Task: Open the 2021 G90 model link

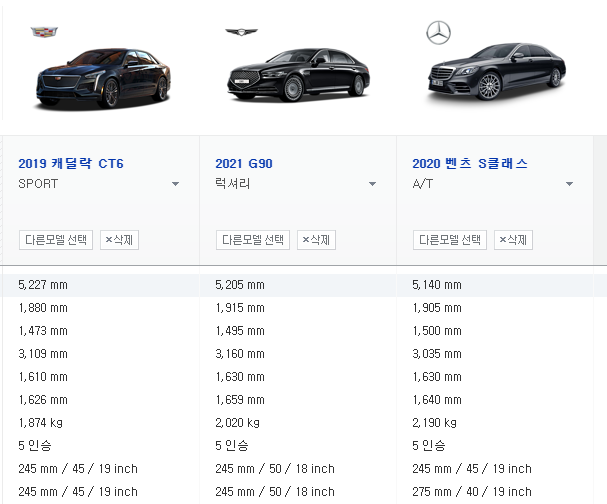Action: point(244,163)
